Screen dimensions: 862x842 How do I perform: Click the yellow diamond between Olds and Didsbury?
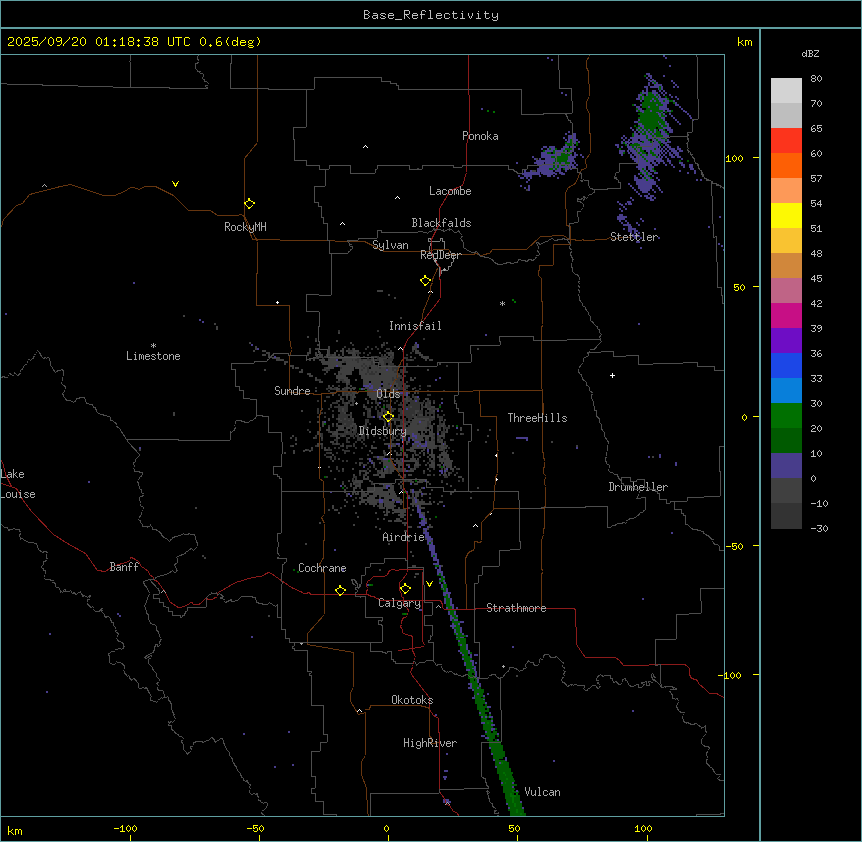tap(388, 417)
